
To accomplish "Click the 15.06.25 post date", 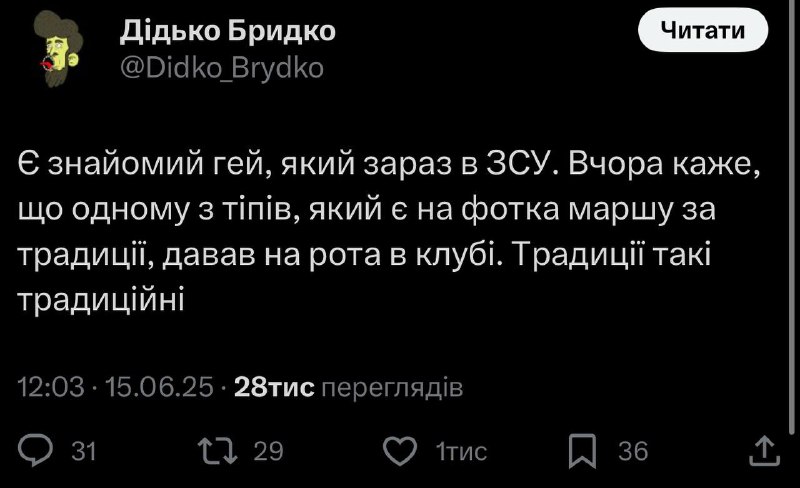I will coord(159,387).
